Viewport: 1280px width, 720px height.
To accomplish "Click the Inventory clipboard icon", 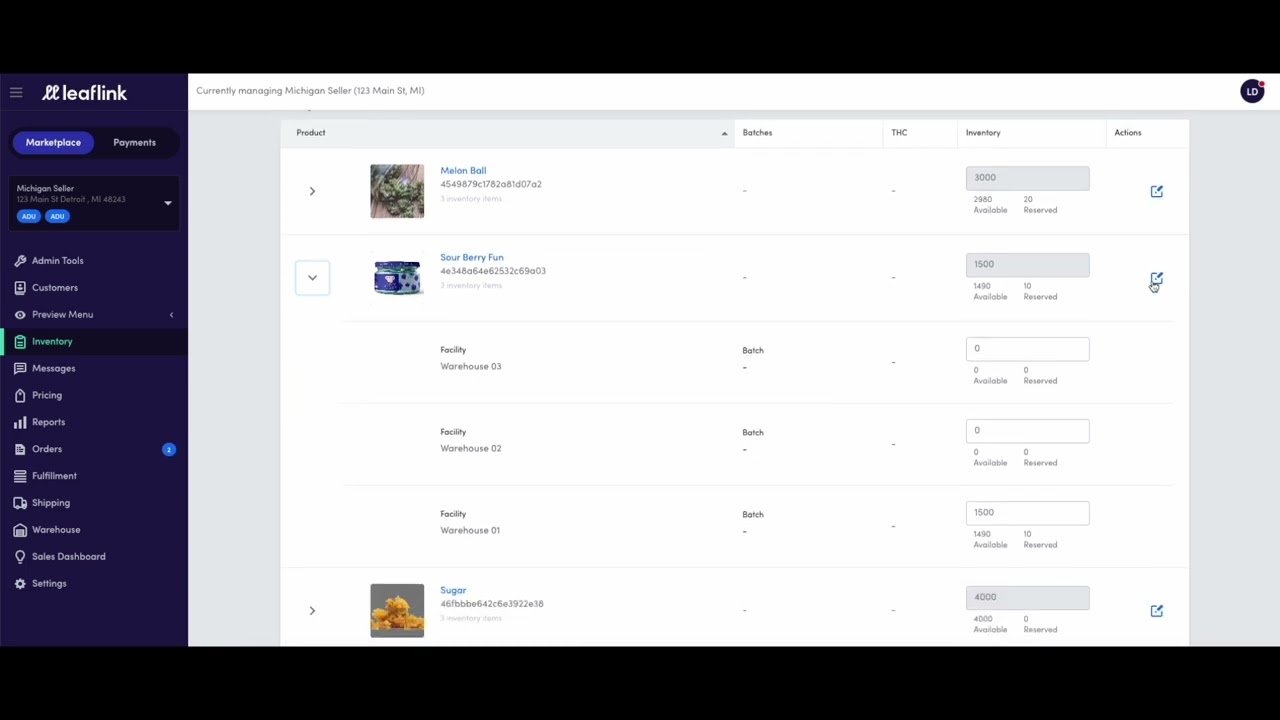I will [x=20, y=342].
